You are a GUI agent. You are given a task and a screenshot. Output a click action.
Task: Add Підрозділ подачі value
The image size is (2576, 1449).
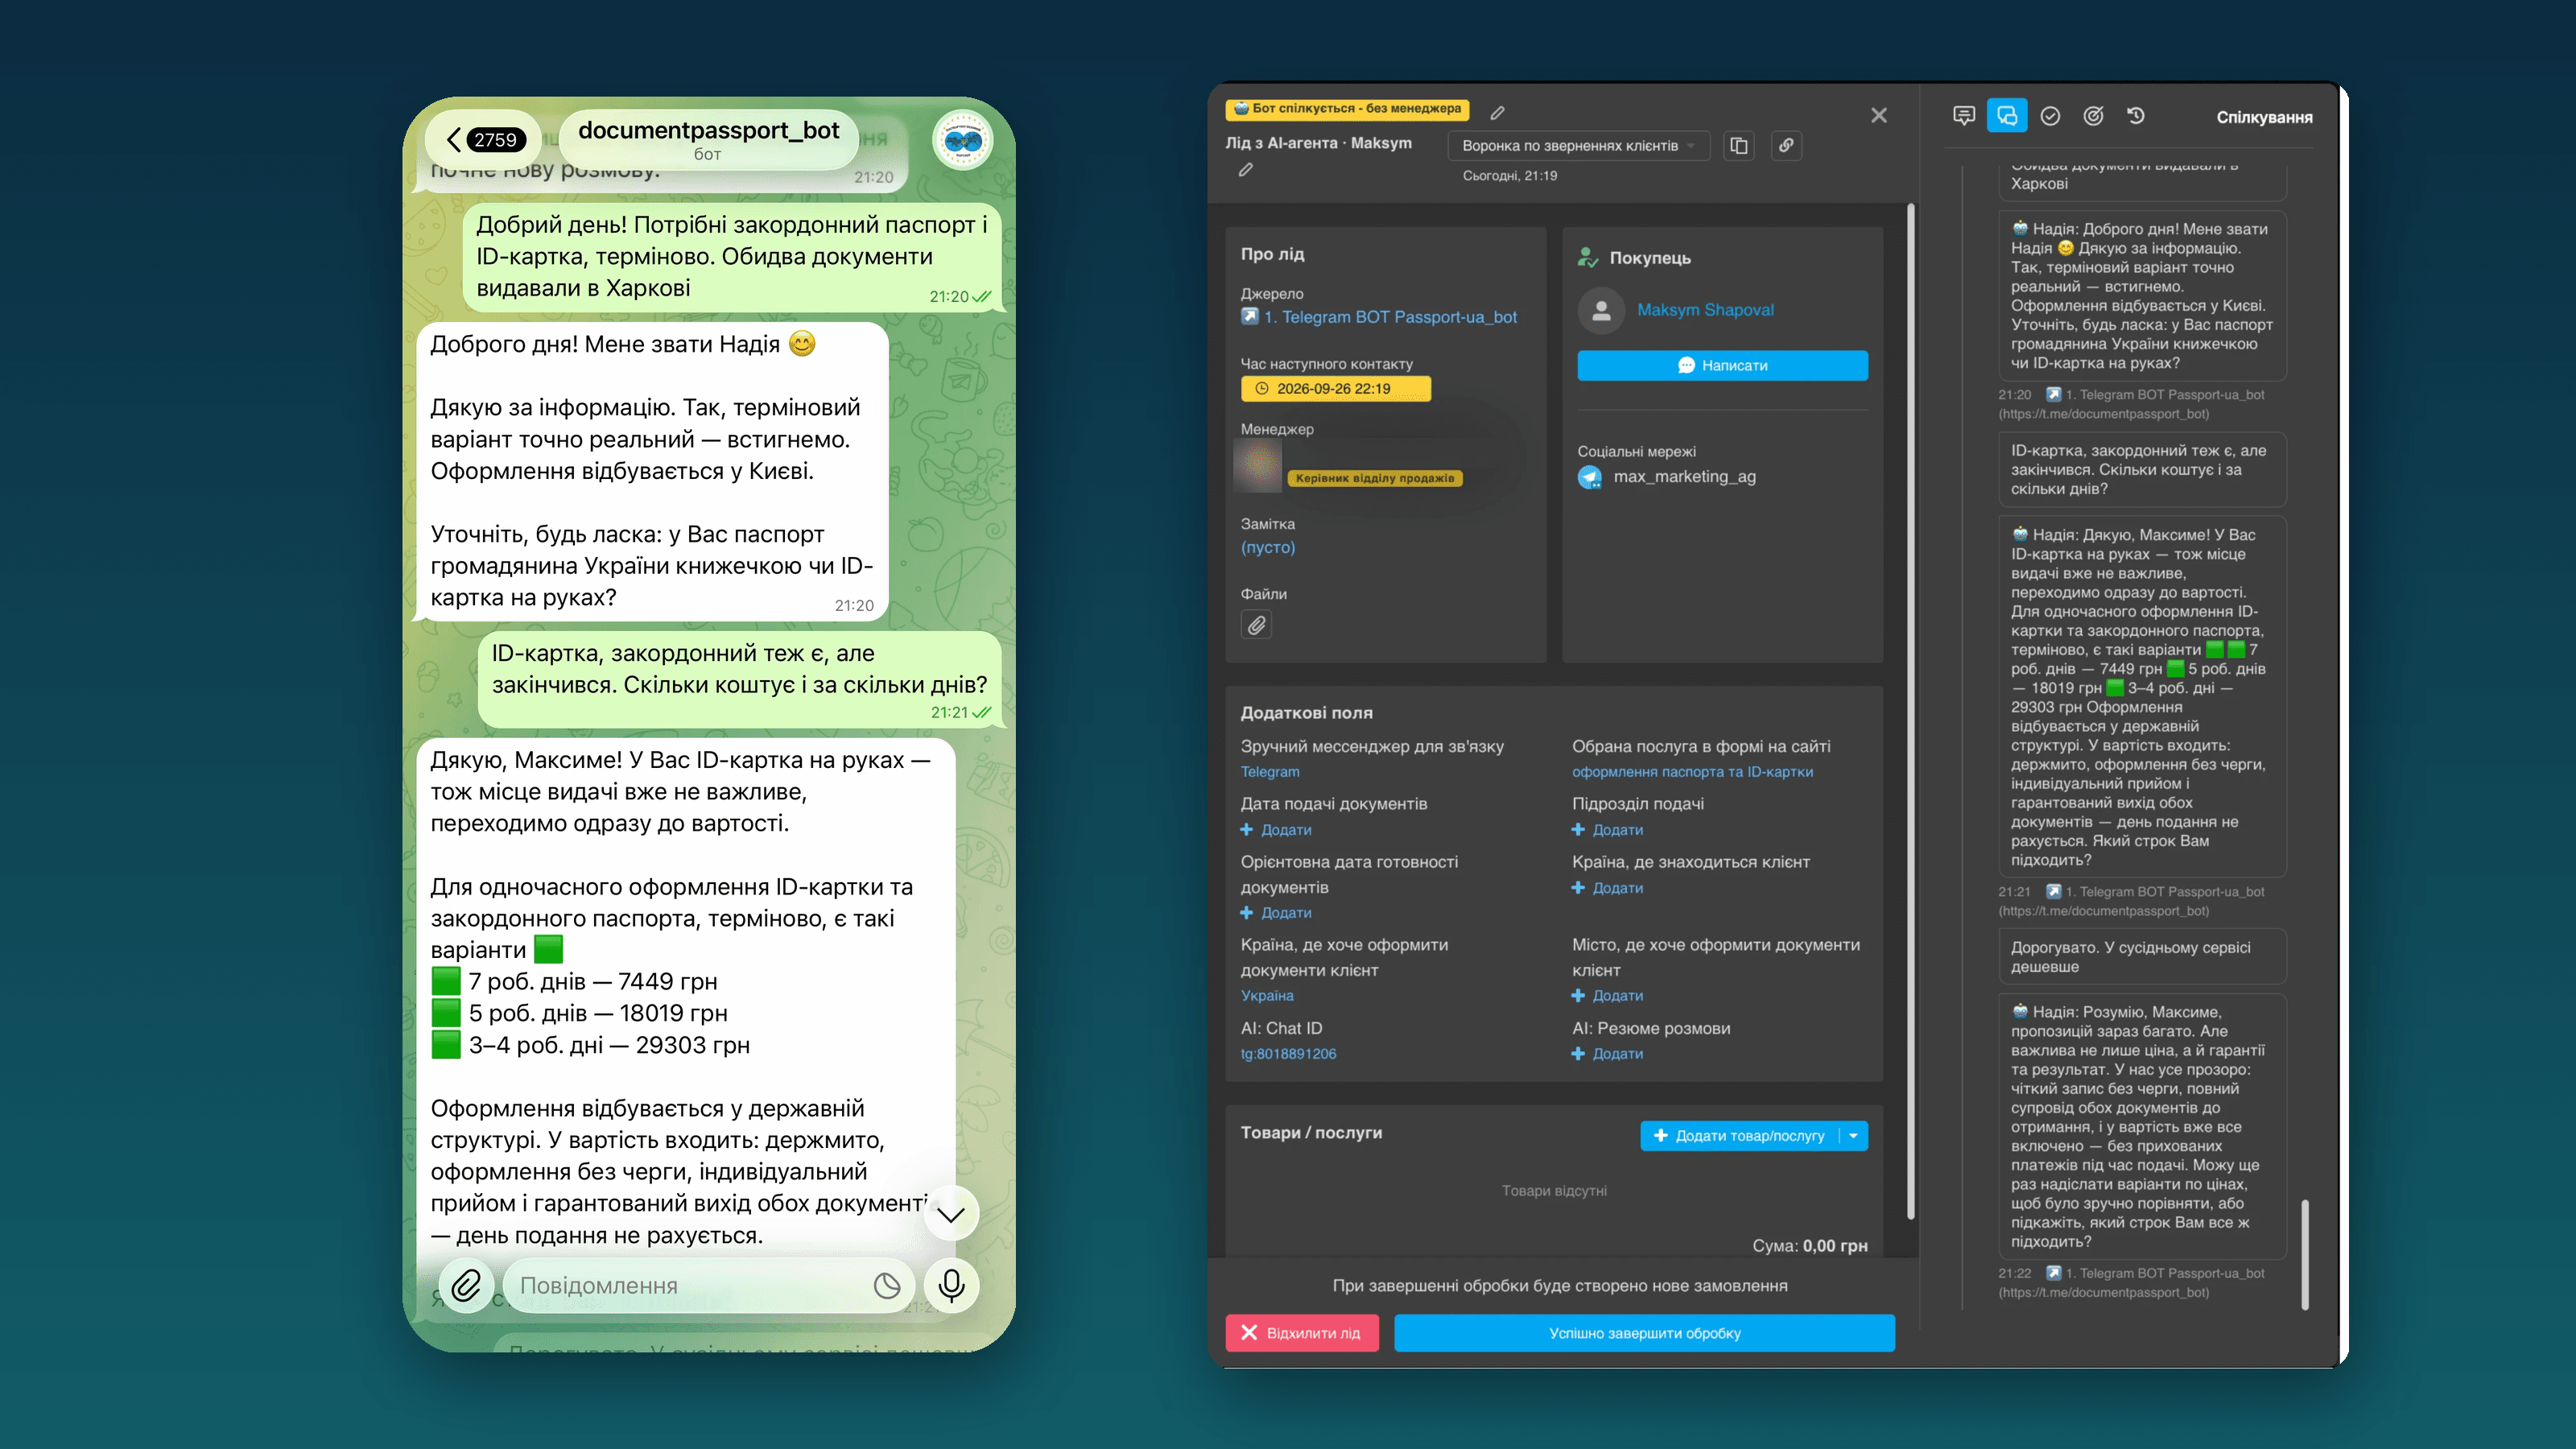(x=1607, y=830)
